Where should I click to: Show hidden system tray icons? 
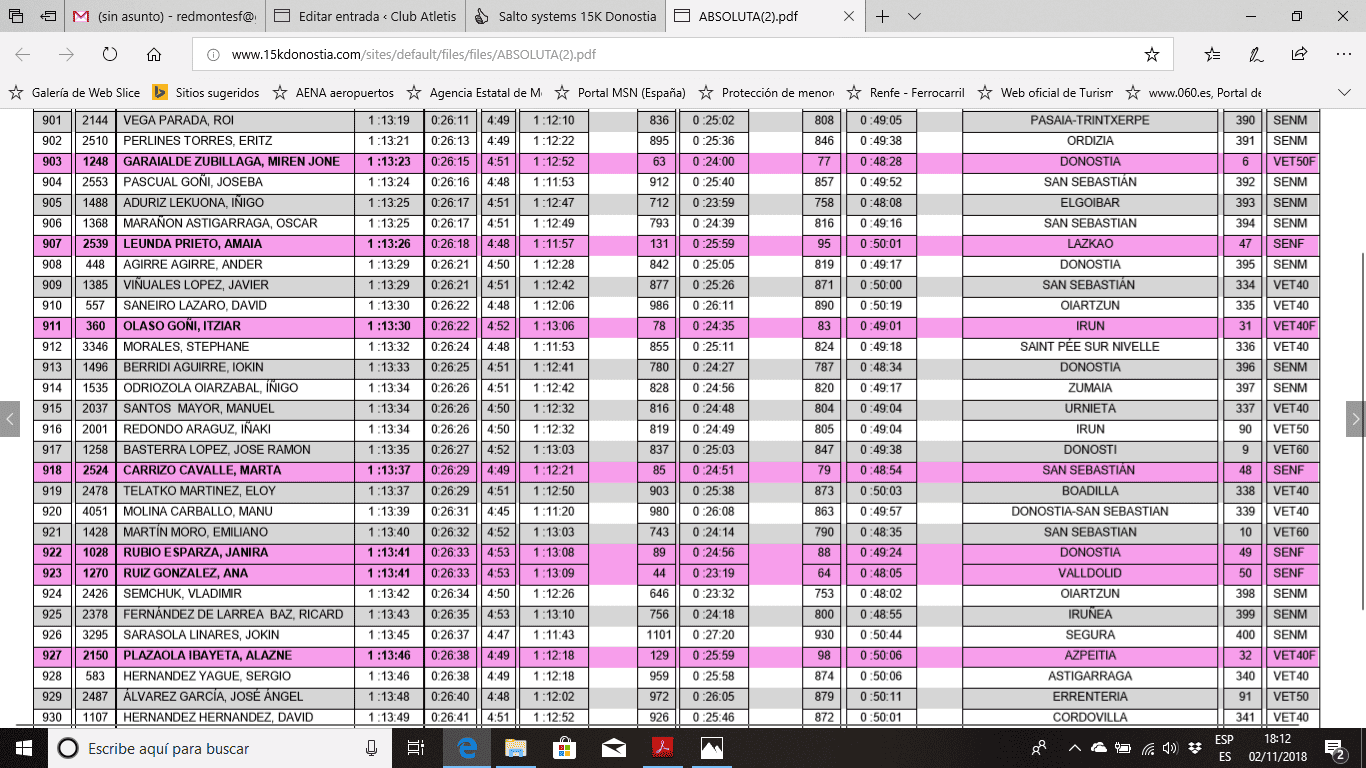(1074, 748)
